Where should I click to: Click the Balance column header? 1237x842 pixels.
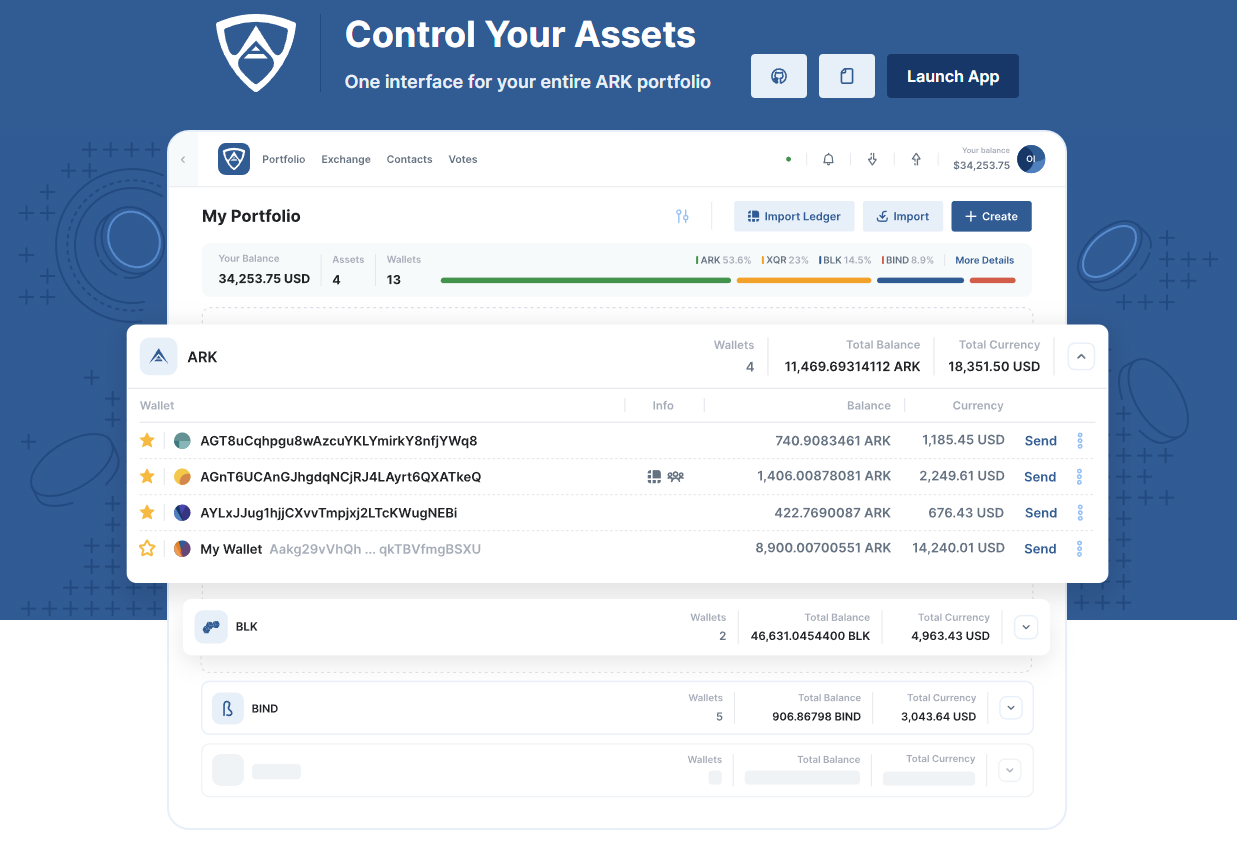pyautogui.click(x=869, y=406)
